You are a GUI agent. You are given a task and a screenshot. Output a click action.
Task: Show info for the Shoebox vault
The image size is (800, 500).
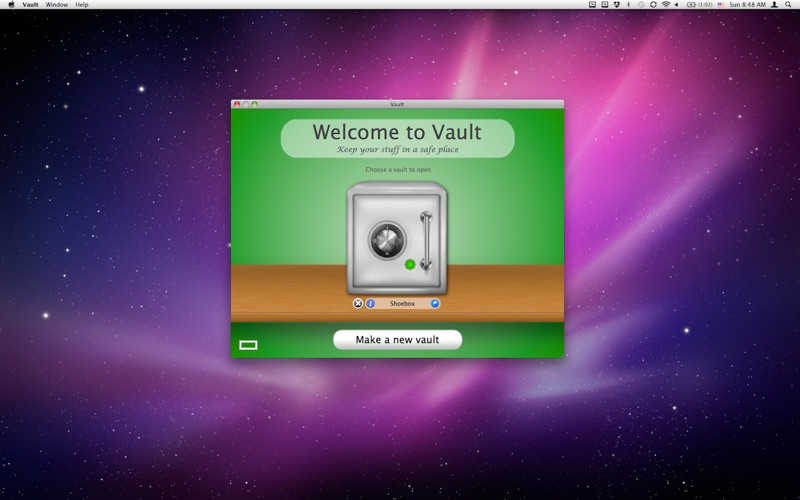pos(370,304)
